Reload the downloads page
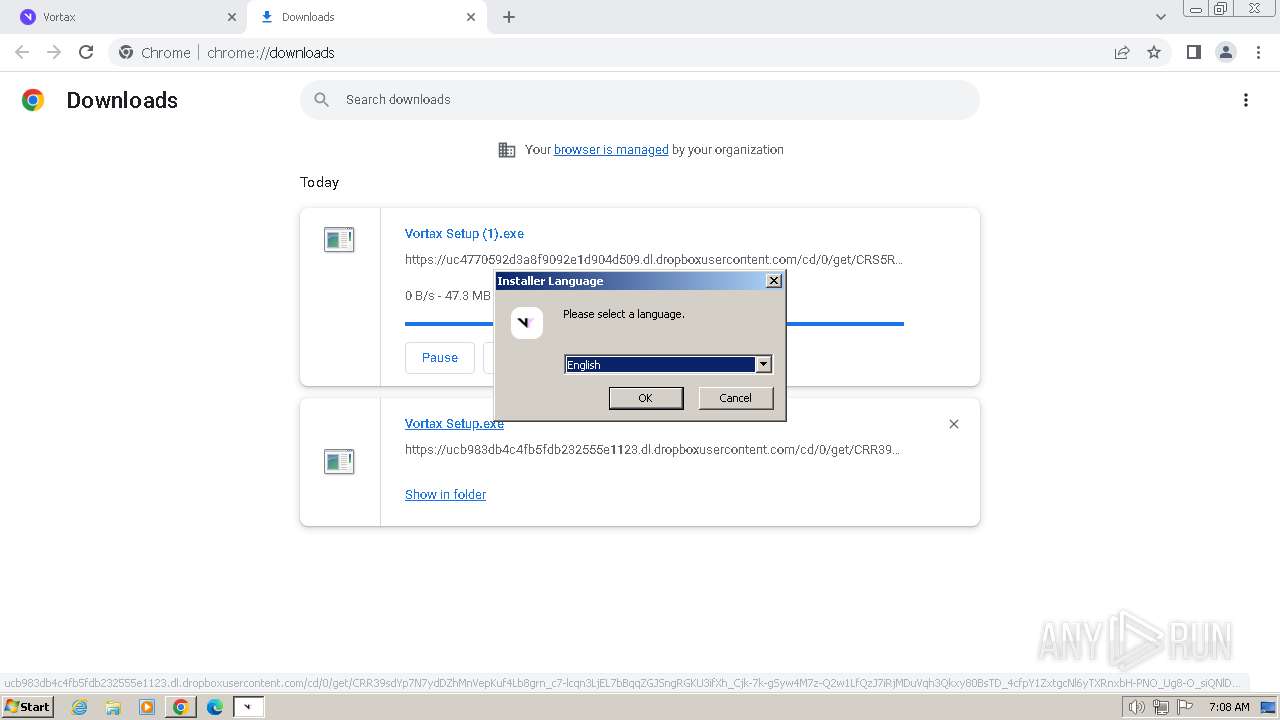Screen dimensions: 1280x720 click(86, 52)
